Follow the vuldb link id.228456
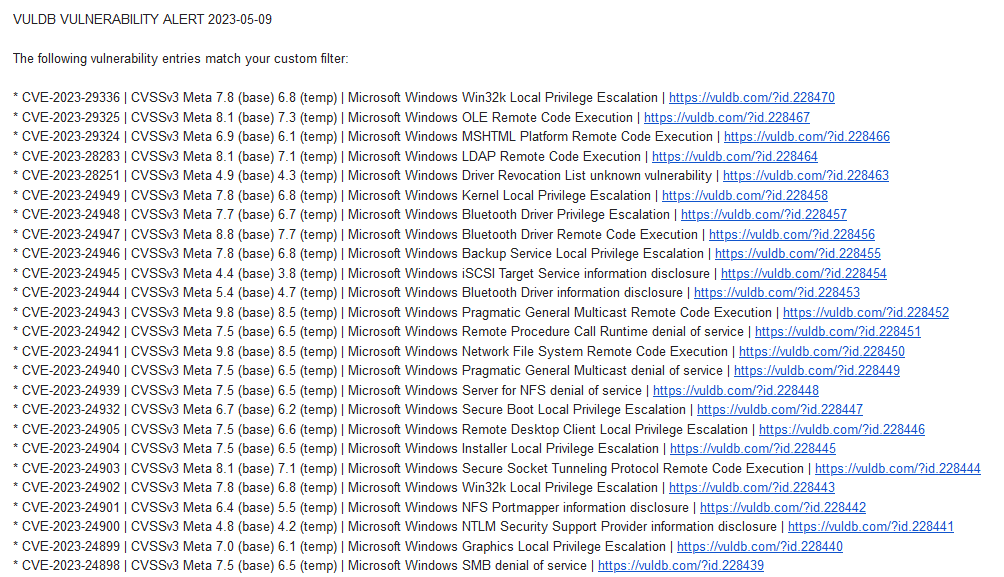The image size is (1004, 577). click(791, 234)
